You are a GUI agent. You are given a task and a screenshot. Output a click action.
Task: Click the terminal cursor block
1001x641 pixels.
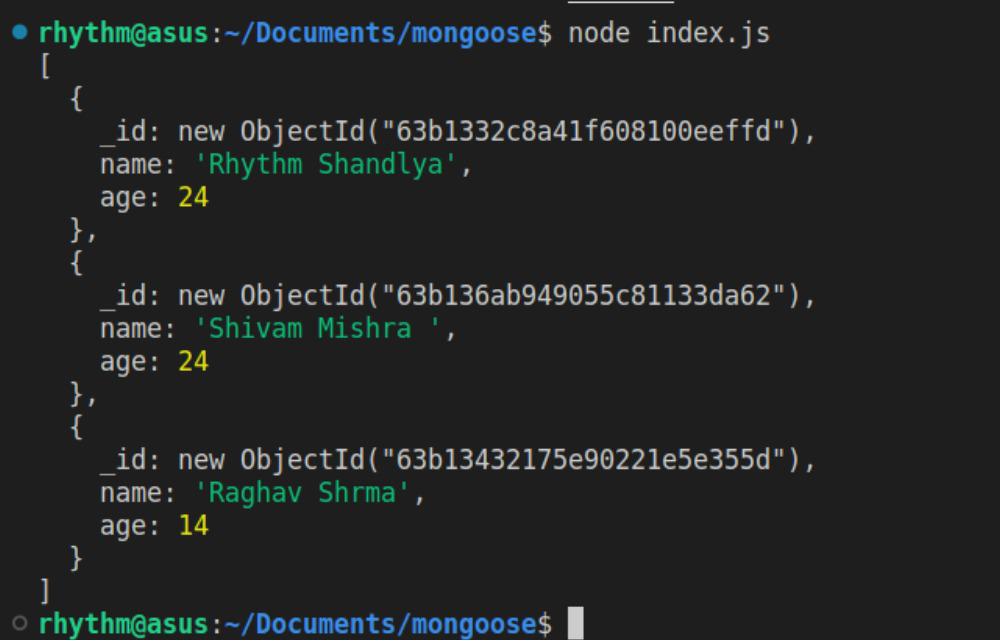point(575,622)
